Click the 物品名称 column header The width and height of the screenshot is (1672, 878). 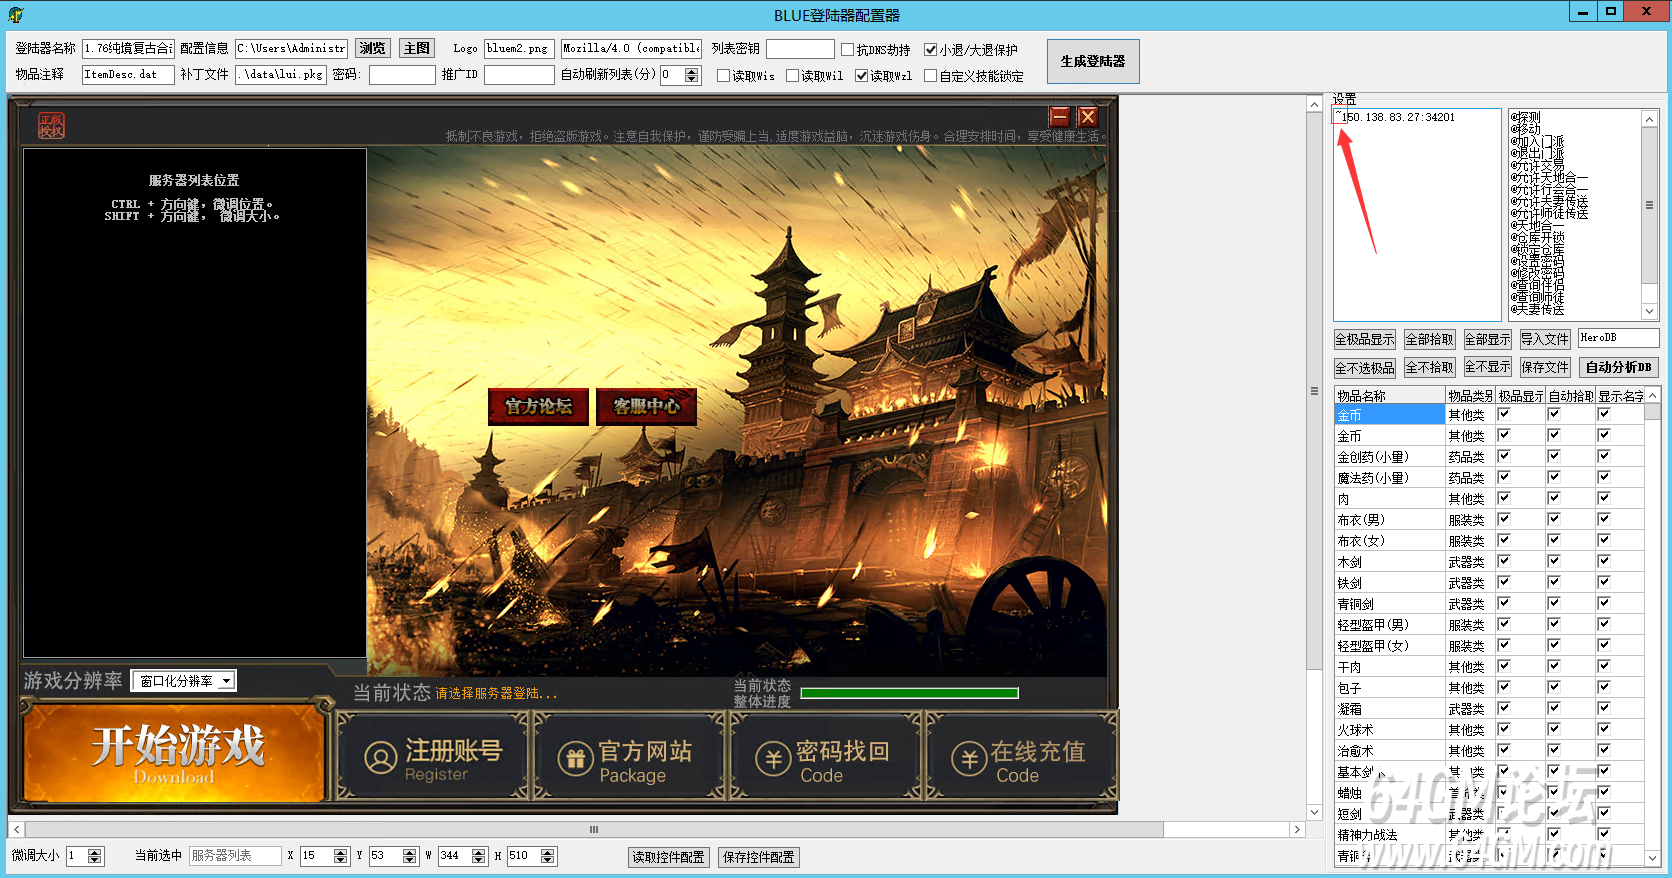pos(1389,396)
